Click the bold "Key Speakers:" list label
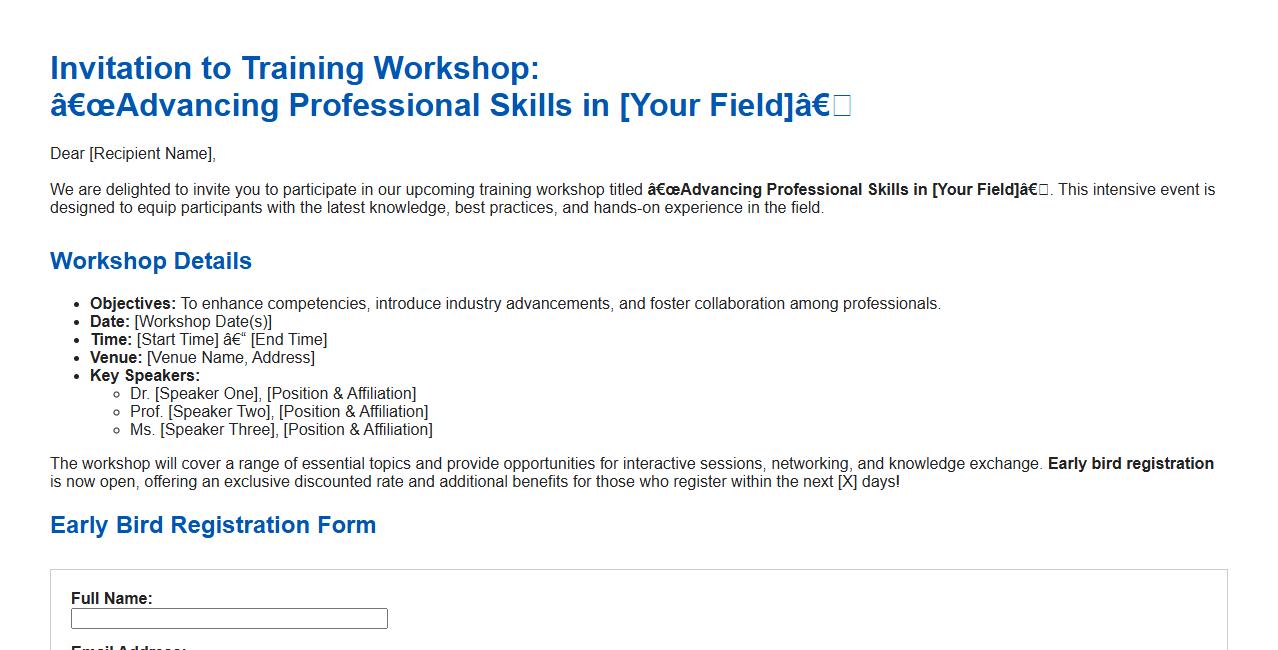Viewport: 1278px width, 650px height. (145, 376)
